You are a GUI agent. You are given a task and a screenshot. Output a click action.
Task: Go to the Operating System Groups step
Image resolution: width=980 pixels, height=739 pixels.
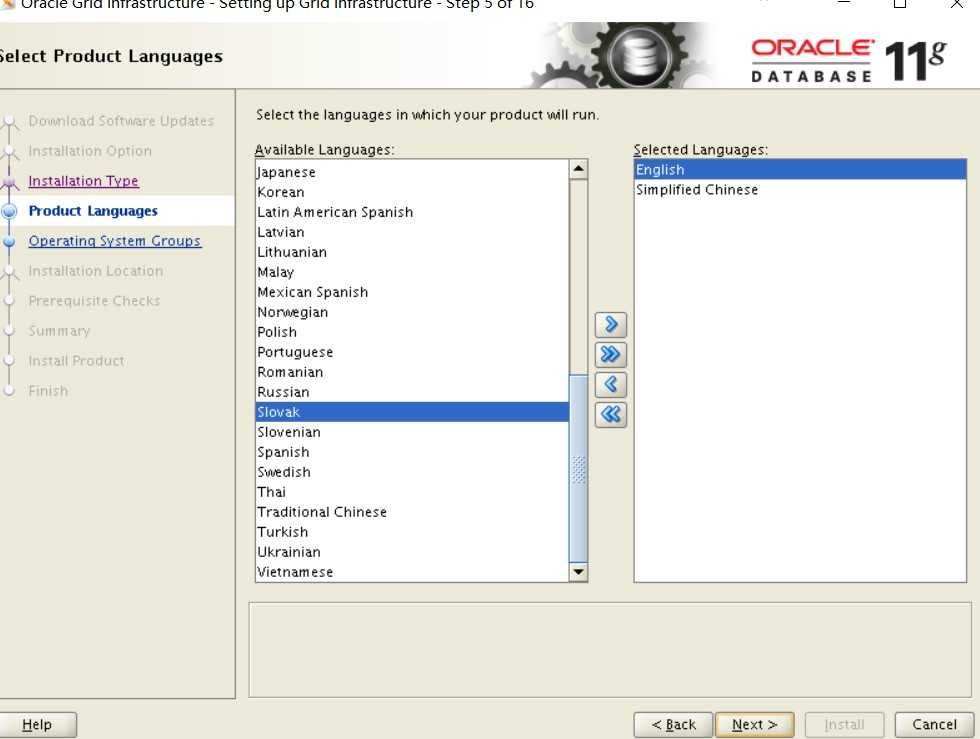(115, 241)
